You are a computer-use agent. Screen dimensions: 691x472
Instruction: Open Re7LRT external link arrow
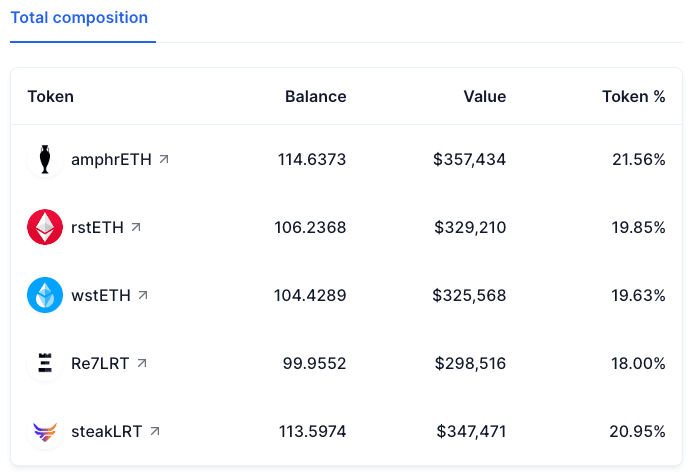141,363
